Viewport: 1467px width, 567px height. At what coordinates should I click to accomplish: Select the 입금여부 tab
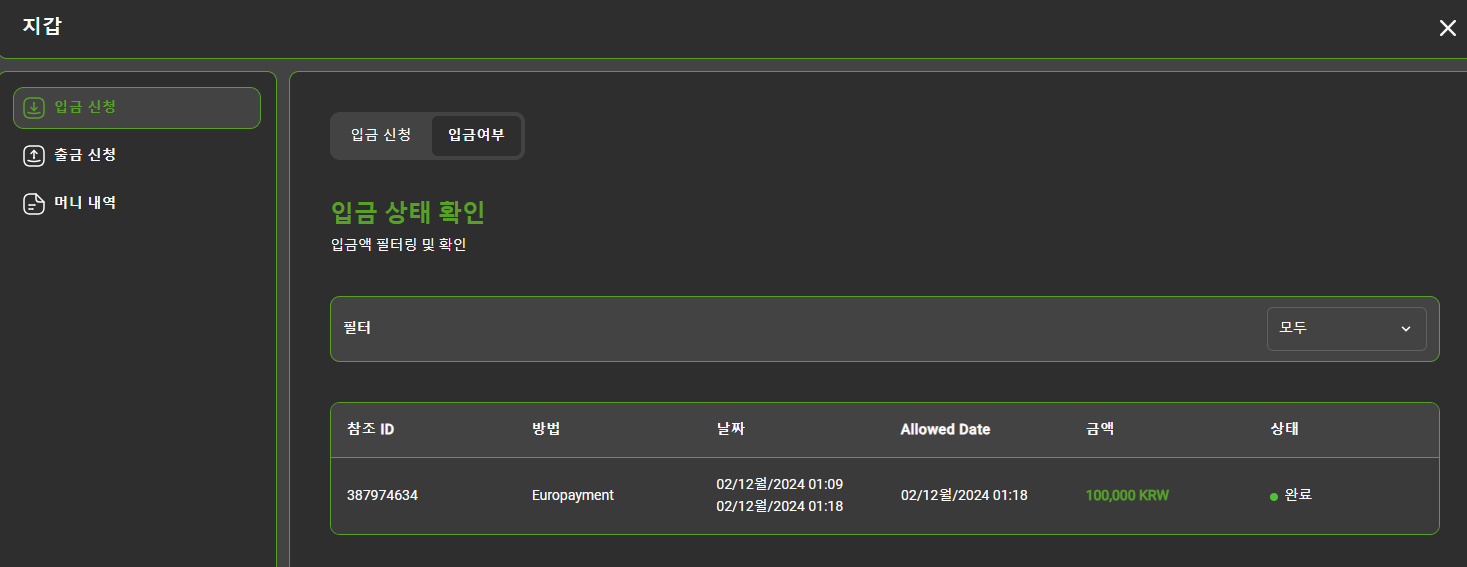476,135
